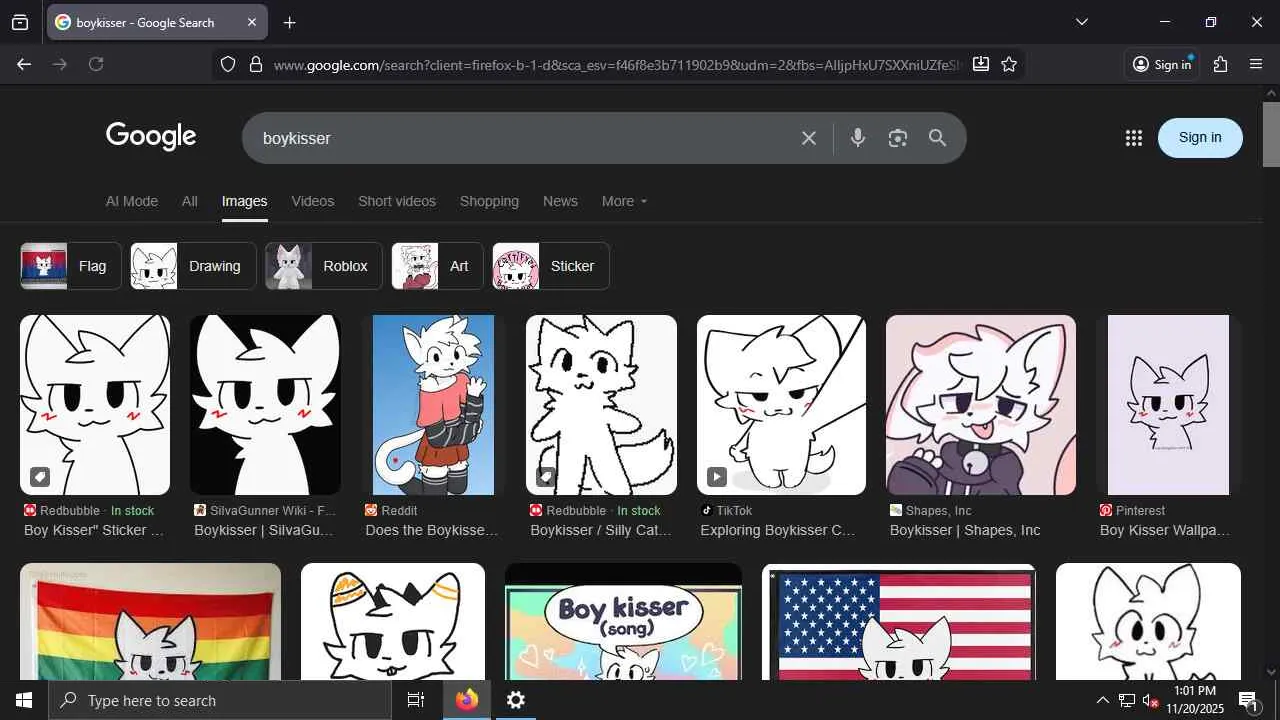Open the Windows Start menu
The image size is (1280, 720).
[24, 700]
